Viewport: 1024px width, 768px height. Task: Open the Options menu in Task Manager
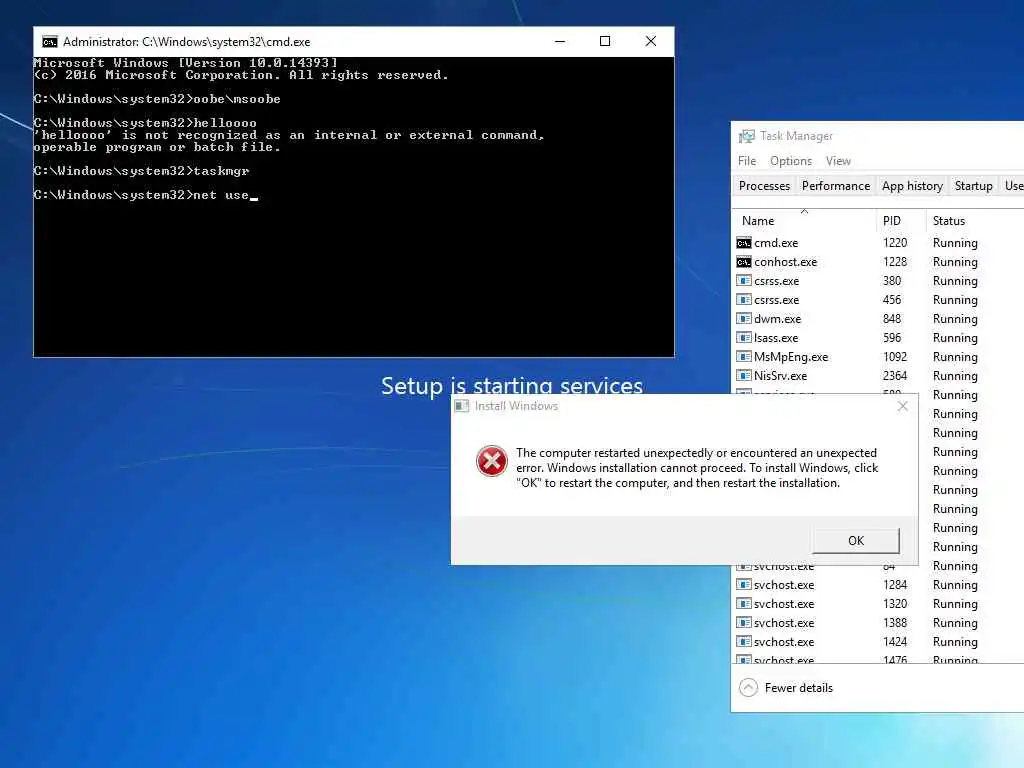coord(791,161)
